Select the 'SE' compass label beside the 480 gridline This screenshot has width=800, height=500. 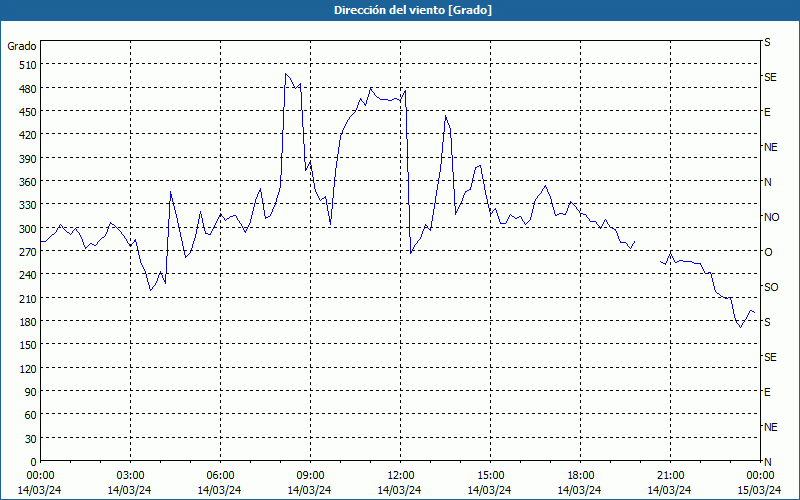[770, 77]
